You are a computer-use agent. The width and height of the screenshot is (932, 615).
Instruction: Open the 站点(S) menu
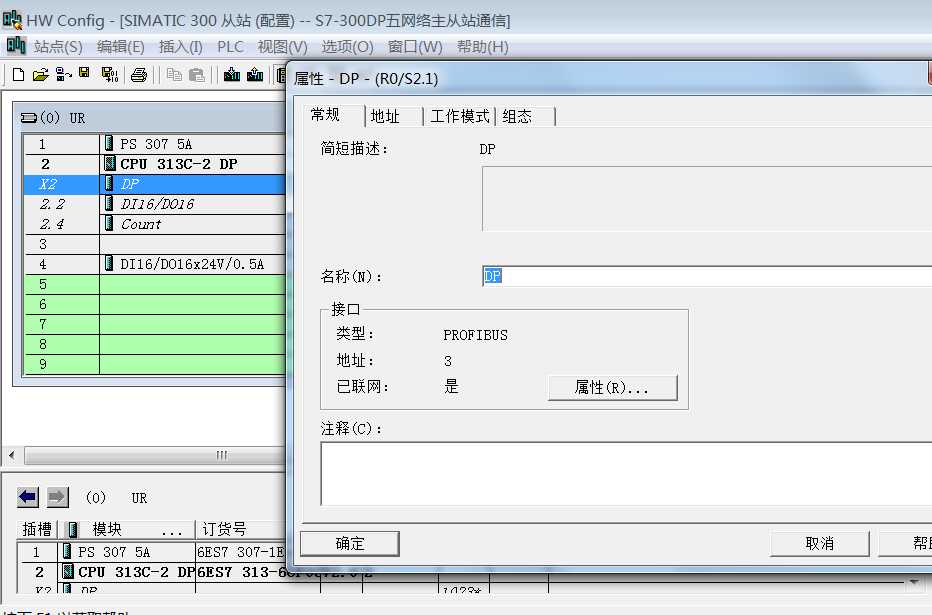[58, 47]
